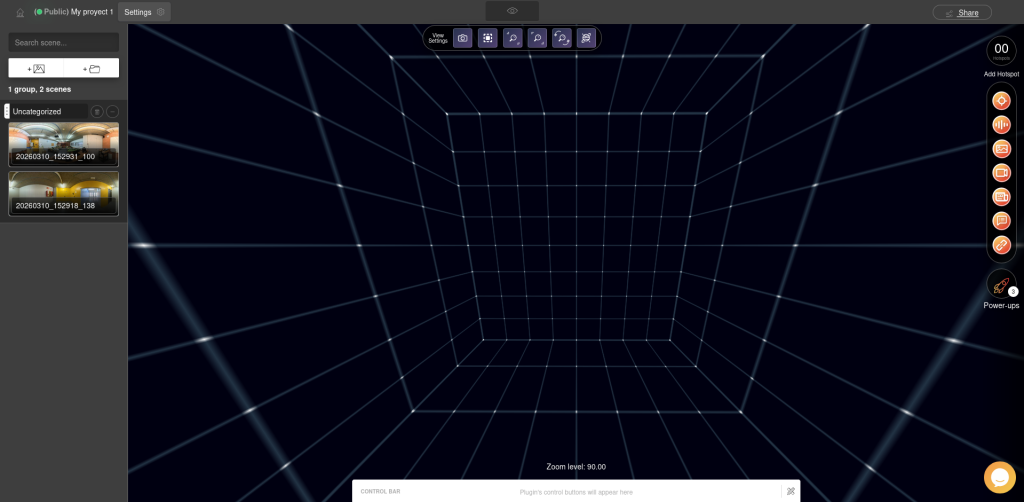Add a navigation target hotspot
Screen dimensions: 1024x502
(x=1001, y=101)
